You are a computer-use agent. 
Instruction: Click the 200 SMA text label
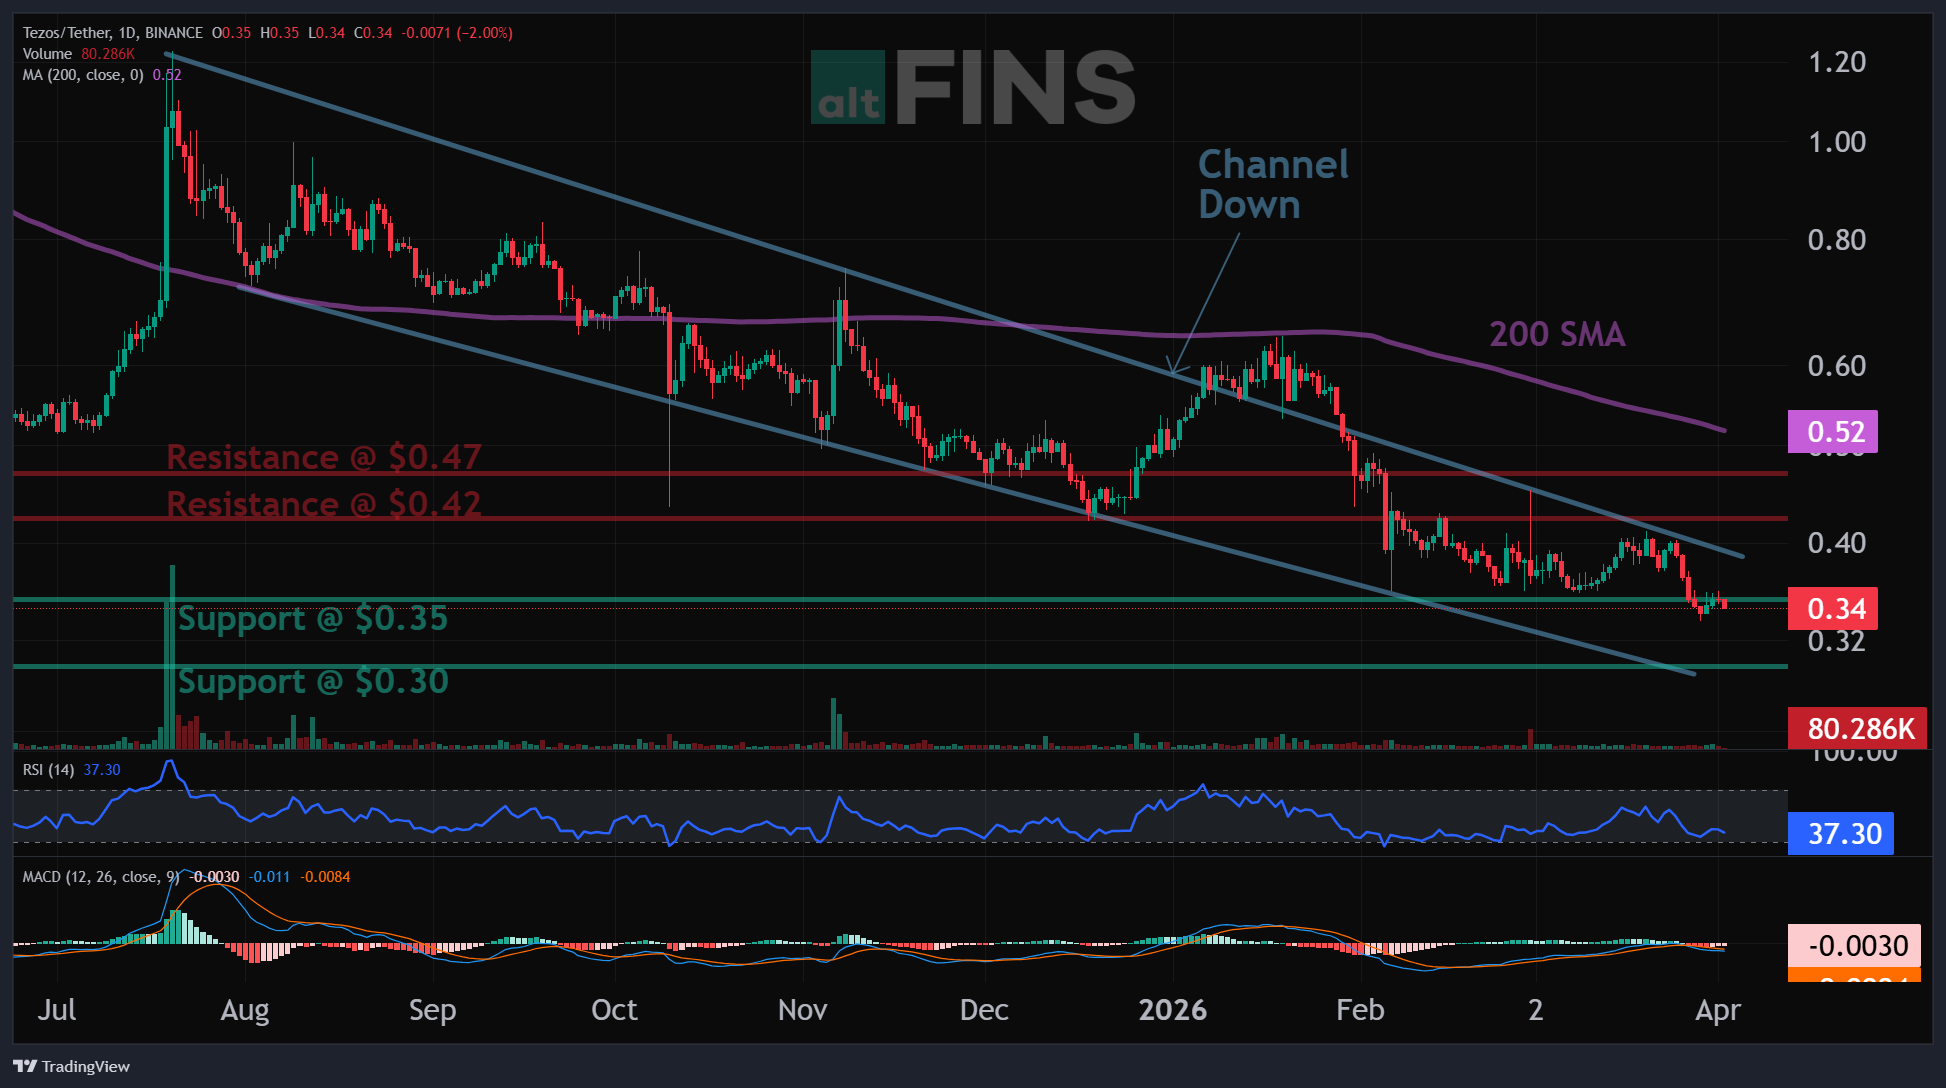point(1557,334)
